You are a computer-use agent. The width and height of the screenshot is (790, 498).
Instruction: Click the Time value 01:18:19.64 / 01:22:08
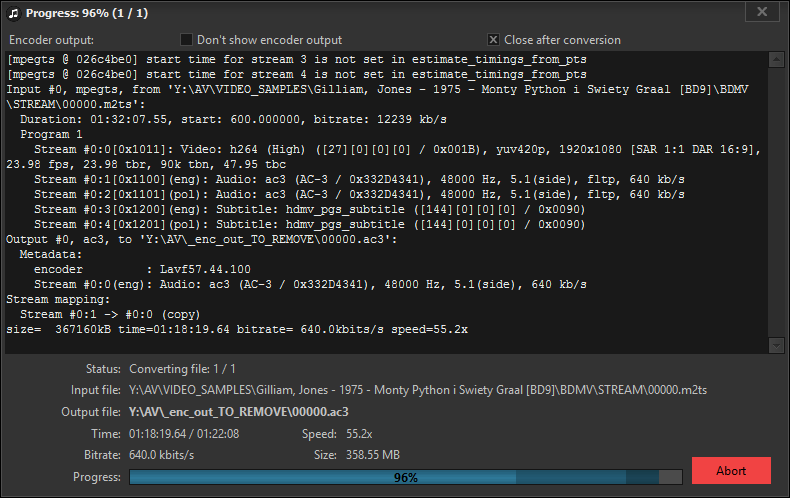pyautogui.click(x=184, y=434)
